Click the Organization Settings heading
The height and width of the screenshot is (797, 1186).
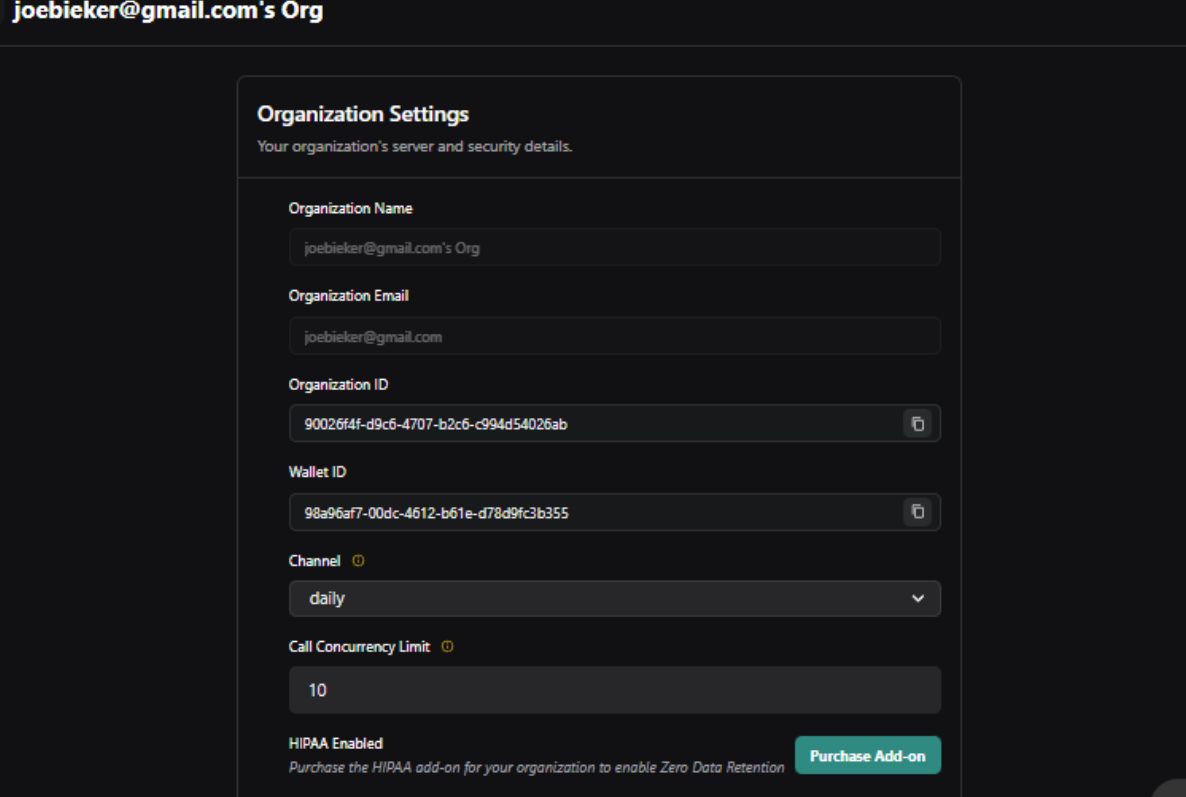[363, 114]
